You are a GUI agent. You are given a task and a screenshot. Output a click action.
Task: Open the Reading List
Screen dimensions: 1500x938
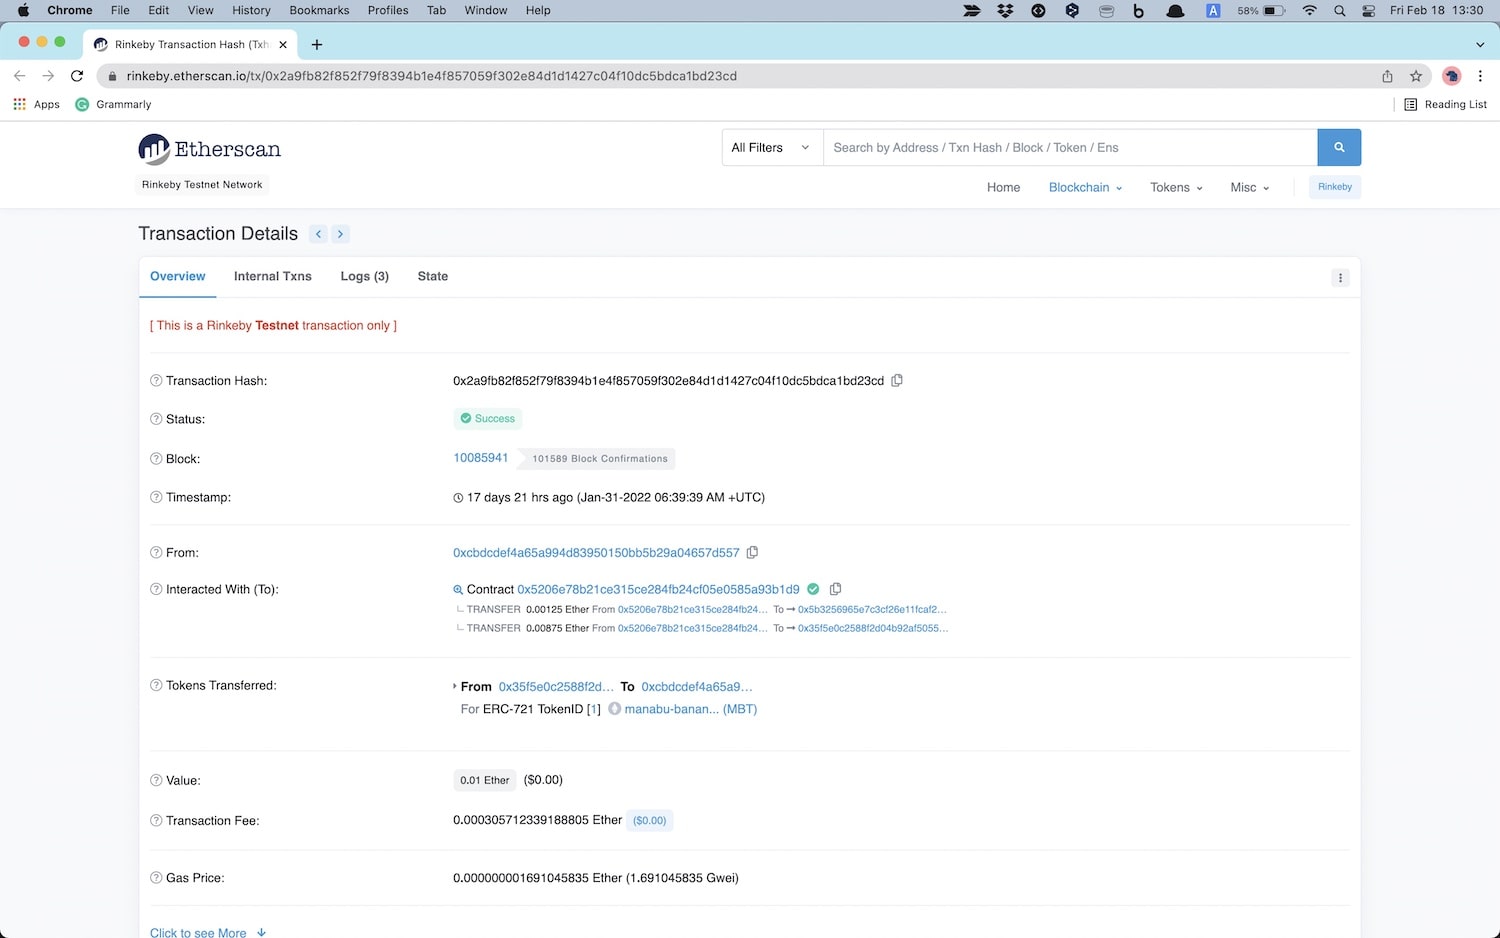tap(1445, 104)
